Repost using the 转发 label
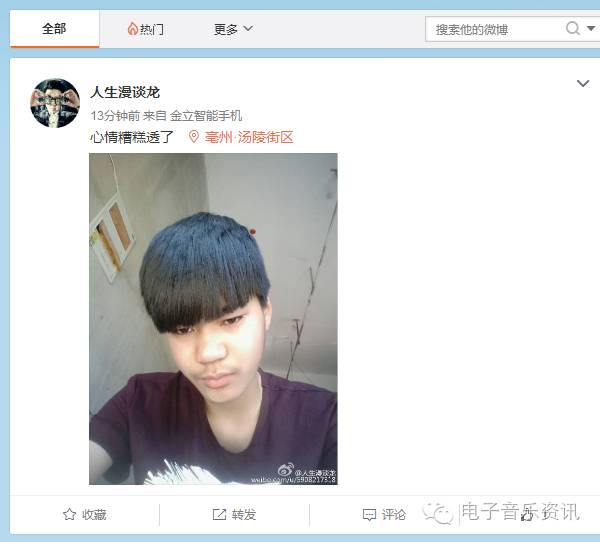 coord(243,514)
